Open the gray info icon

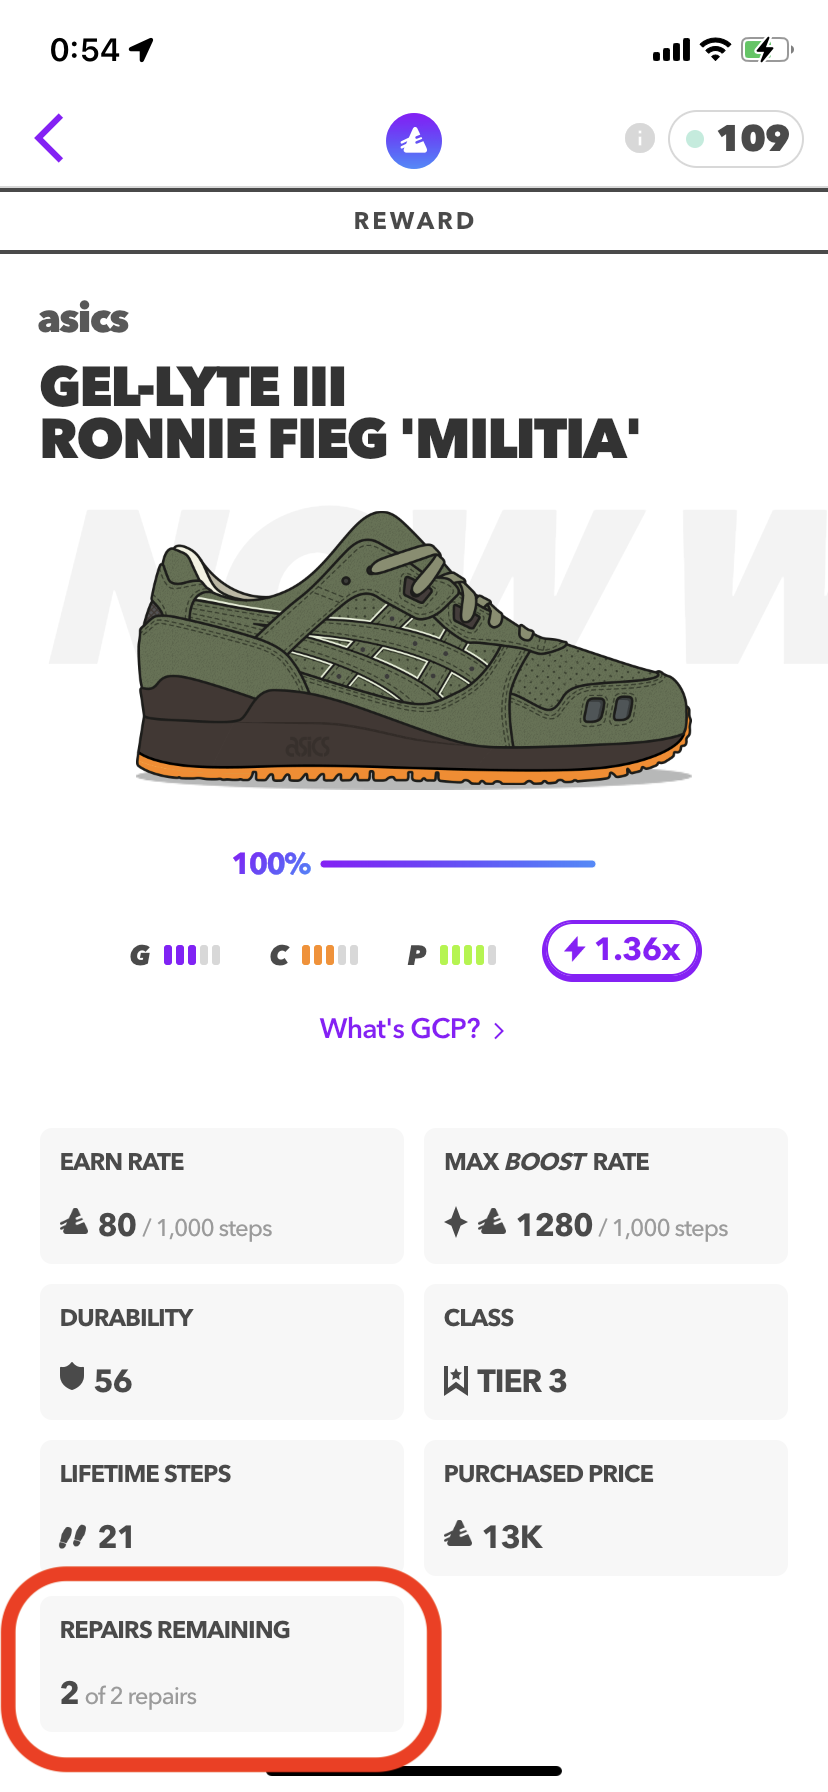coord(640,138)
